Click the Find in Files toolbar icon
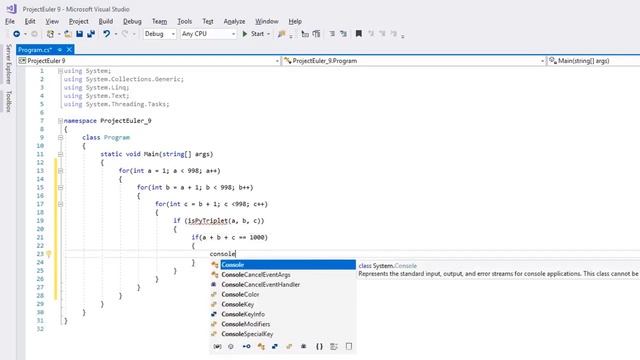 click(282, 34)
